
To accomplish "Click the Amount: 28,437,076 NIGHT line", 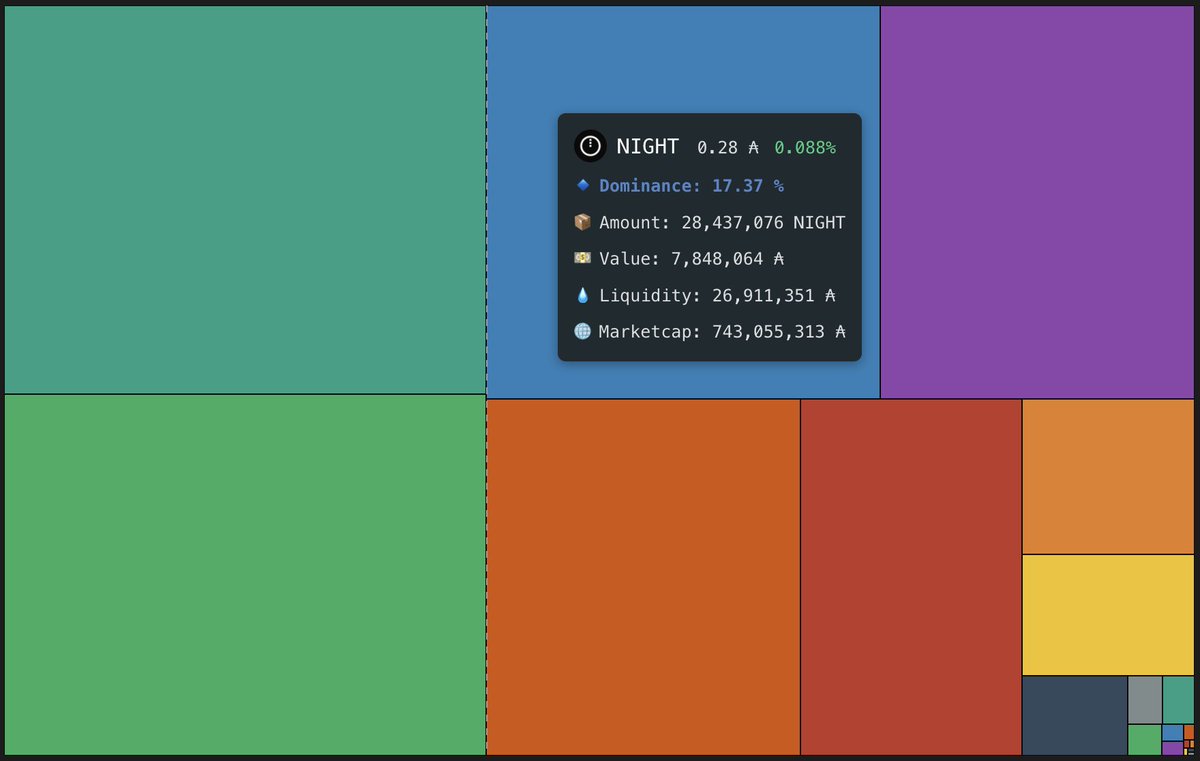I will [722, 222].
